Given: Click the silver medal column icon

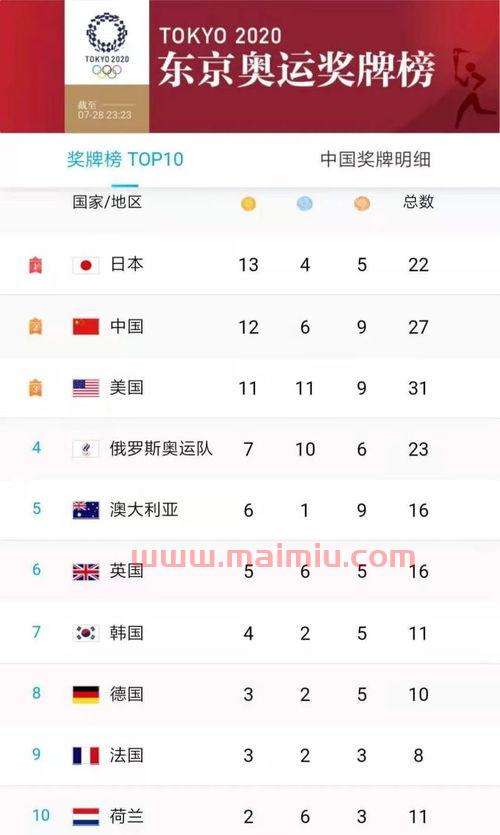Looking at the screenshot, I should click(x=305, y=203).
